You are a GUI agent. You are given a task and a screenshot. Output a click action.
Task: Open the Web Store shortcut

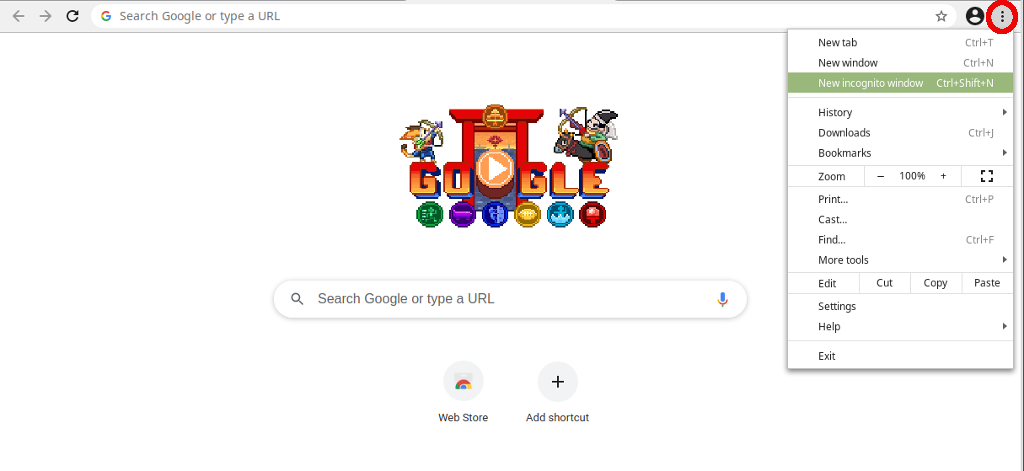click(463, 393)
